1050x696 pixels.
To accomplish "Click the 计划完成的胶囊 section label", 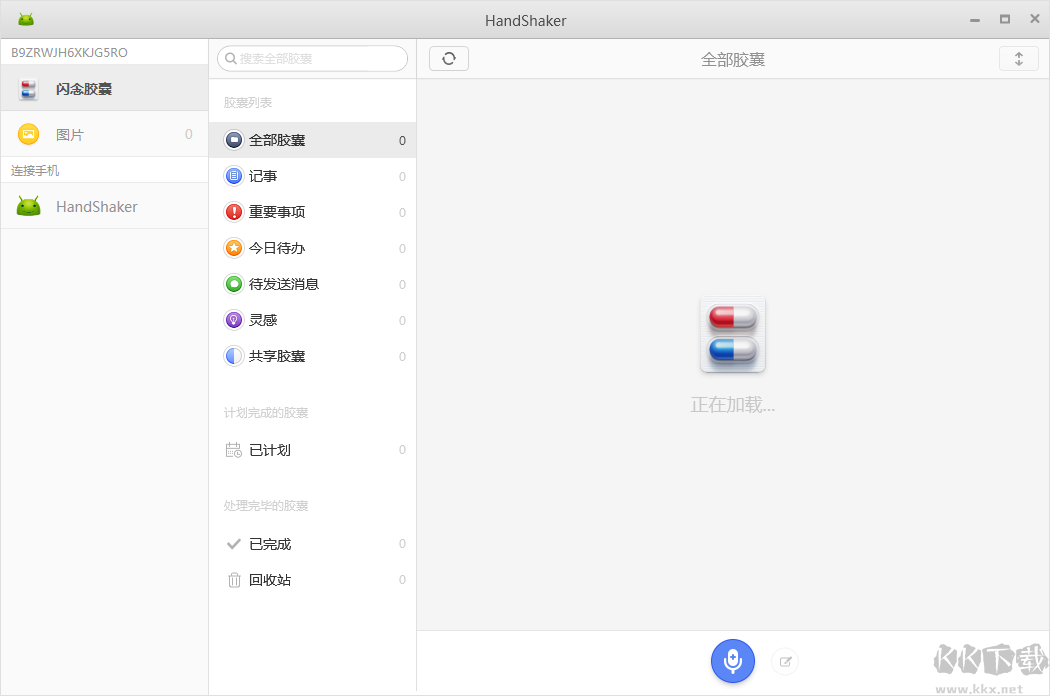I will click(266, 413).
